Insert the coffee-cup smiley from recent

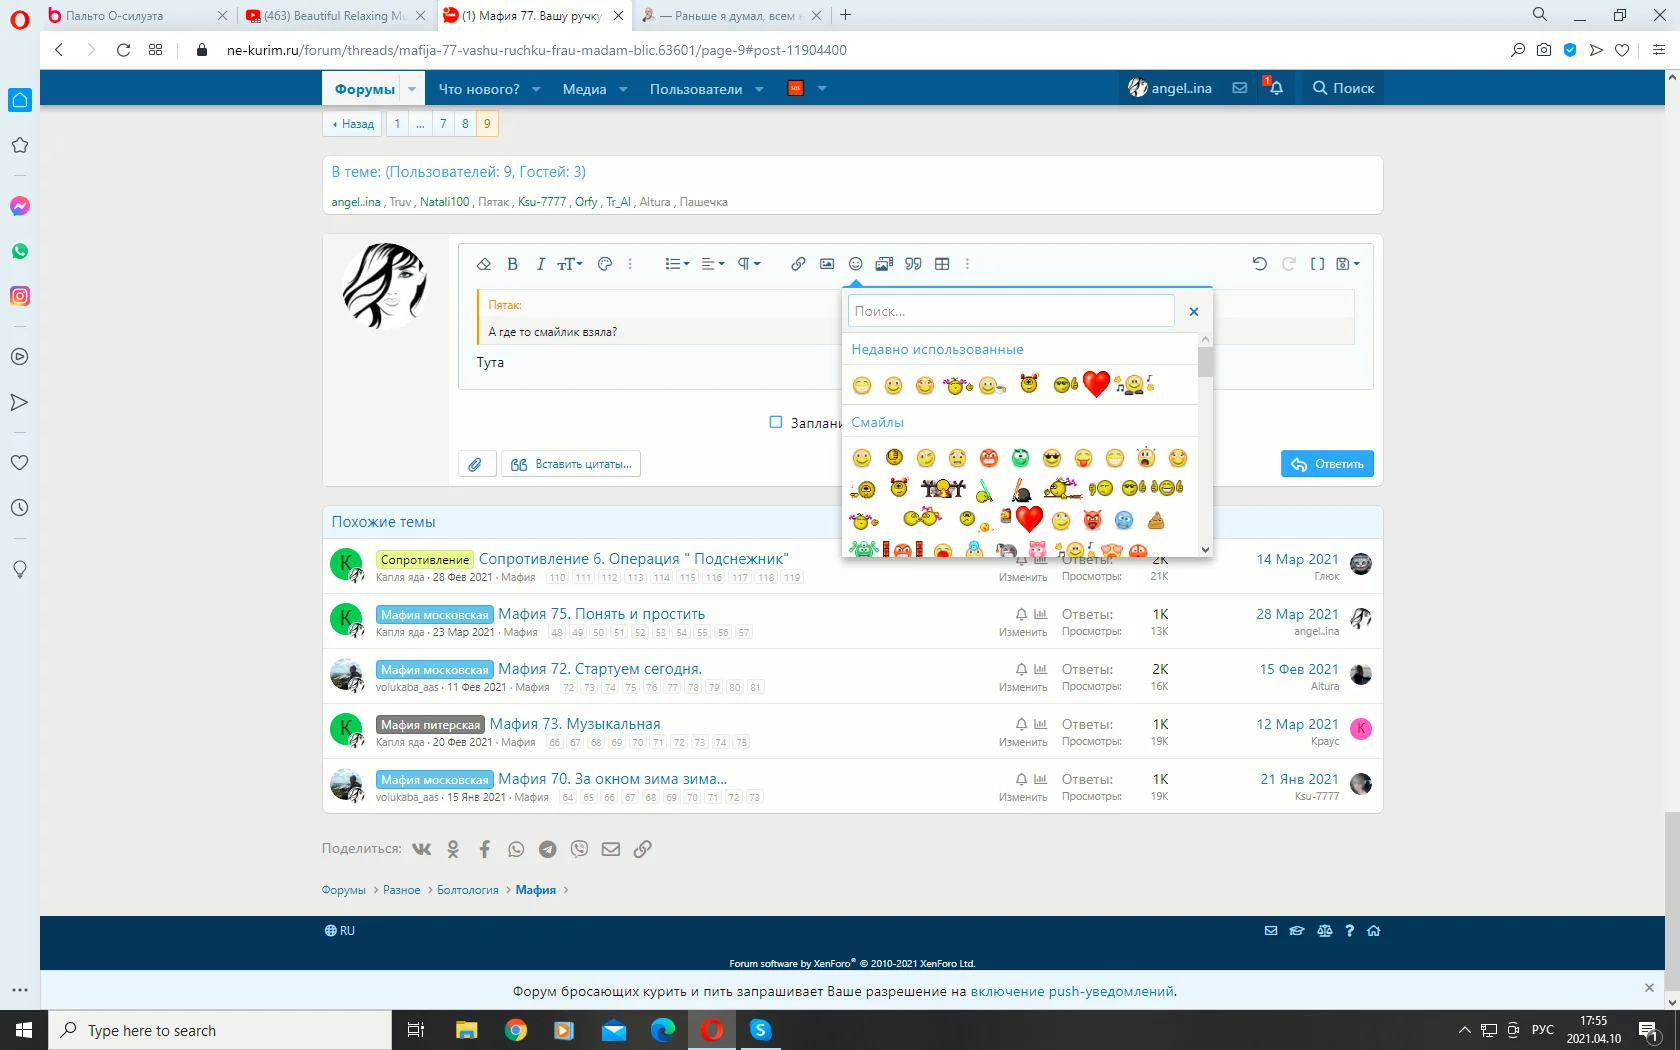pos(992,386)
